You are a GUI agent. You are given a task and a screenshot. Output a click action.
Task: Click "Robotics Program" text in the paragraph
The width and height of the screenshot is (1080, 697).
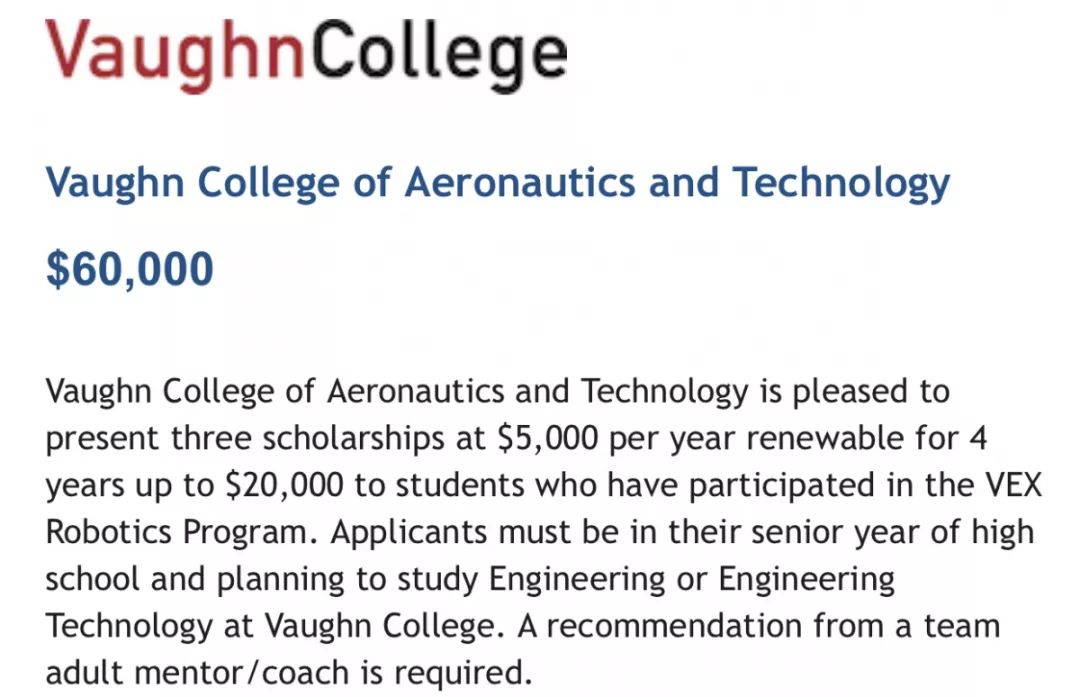pos(176,532)
